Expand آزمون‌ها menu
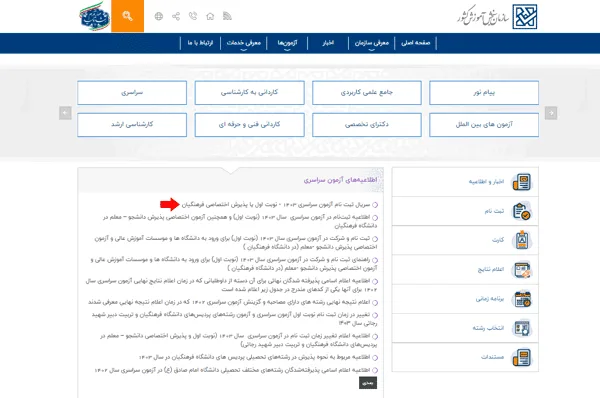This screenshot has height=398, width=600. coord(287,43)
